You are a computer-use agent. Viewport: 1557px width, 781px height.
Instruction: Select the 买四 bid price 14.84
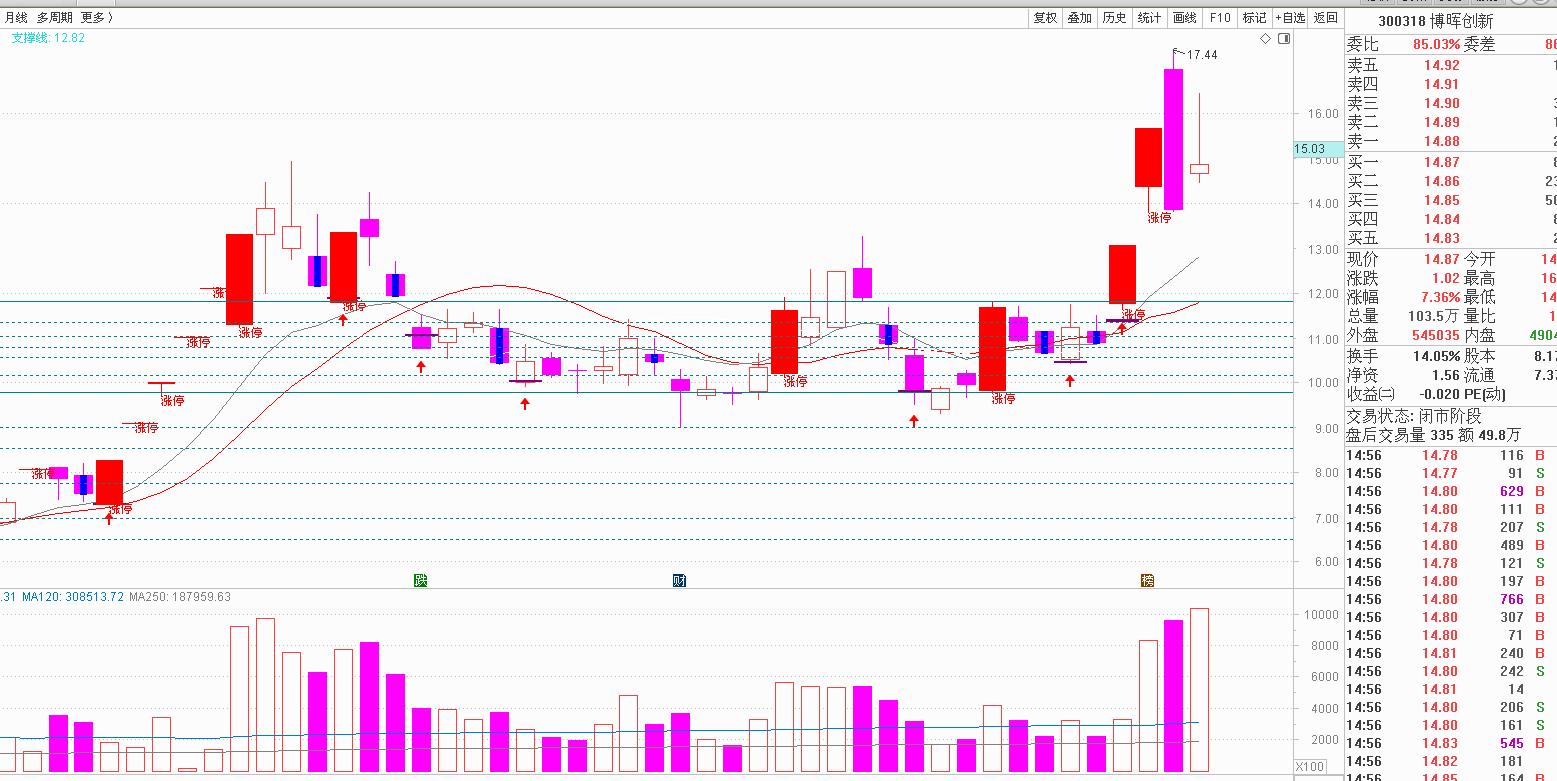[1442, 219]
